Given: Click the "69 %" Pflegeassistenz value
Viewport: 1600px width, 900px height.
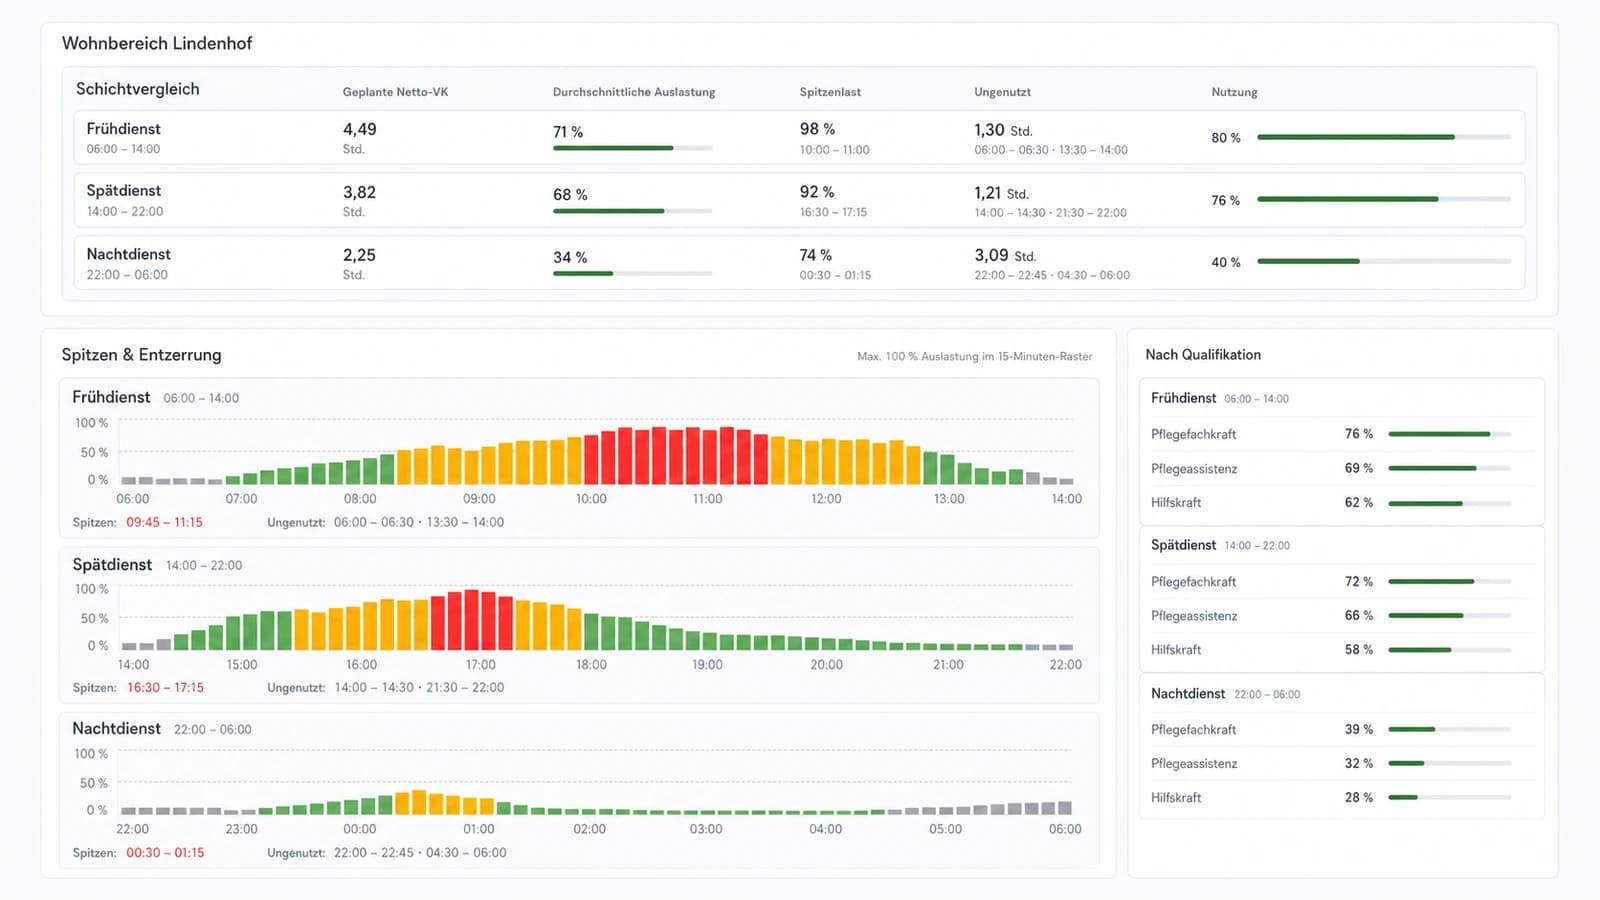Looking at the screenshot, I should 1359,468.
